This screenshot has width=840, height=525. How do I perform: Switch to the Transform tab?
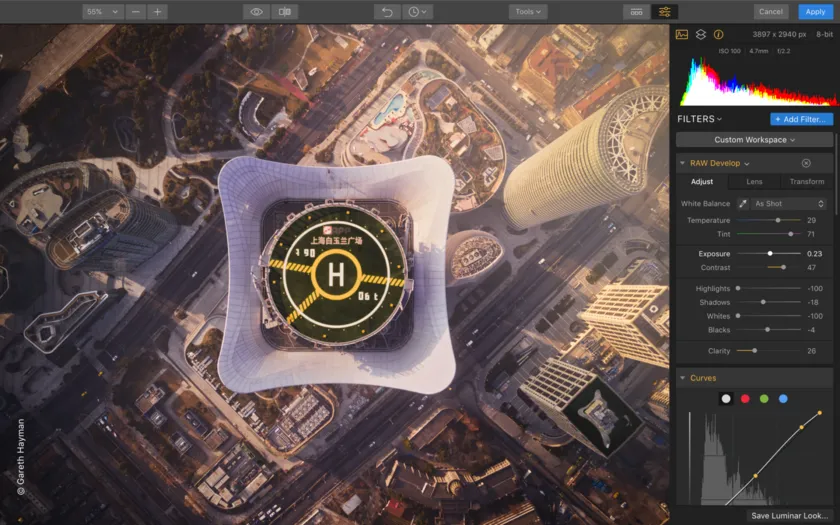(x=806, y=182)
